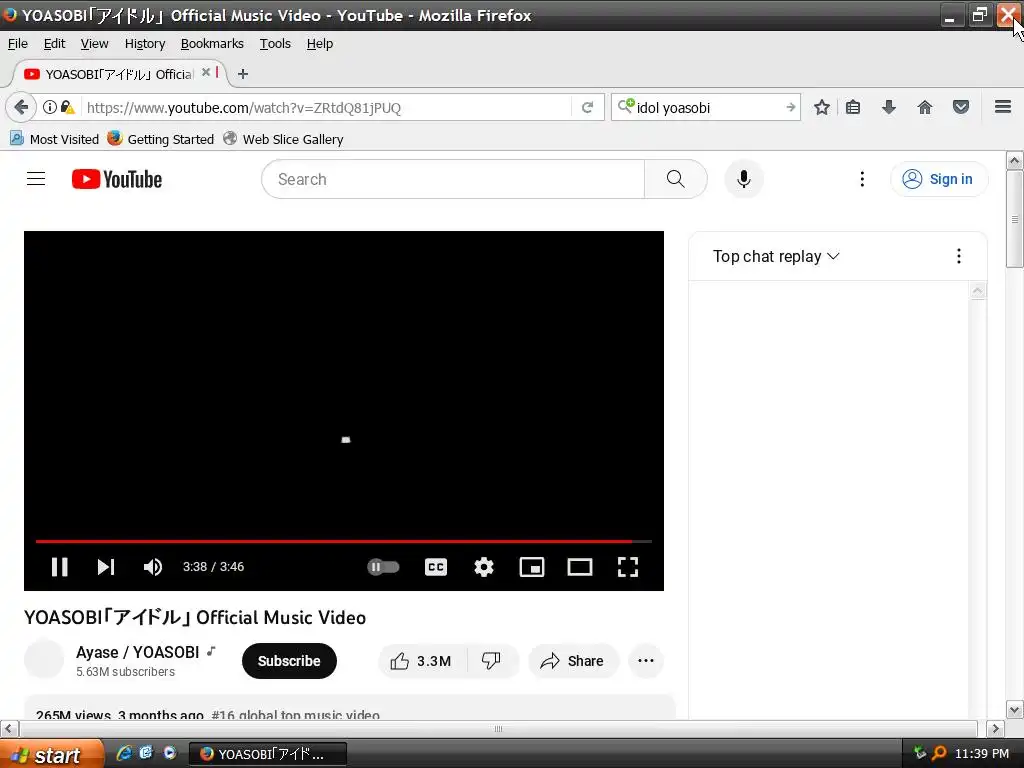Open Most Visited bookmarks folder
Image resolution: width=1024 pixels, height=768 pixels.
(x=54, y=139)
